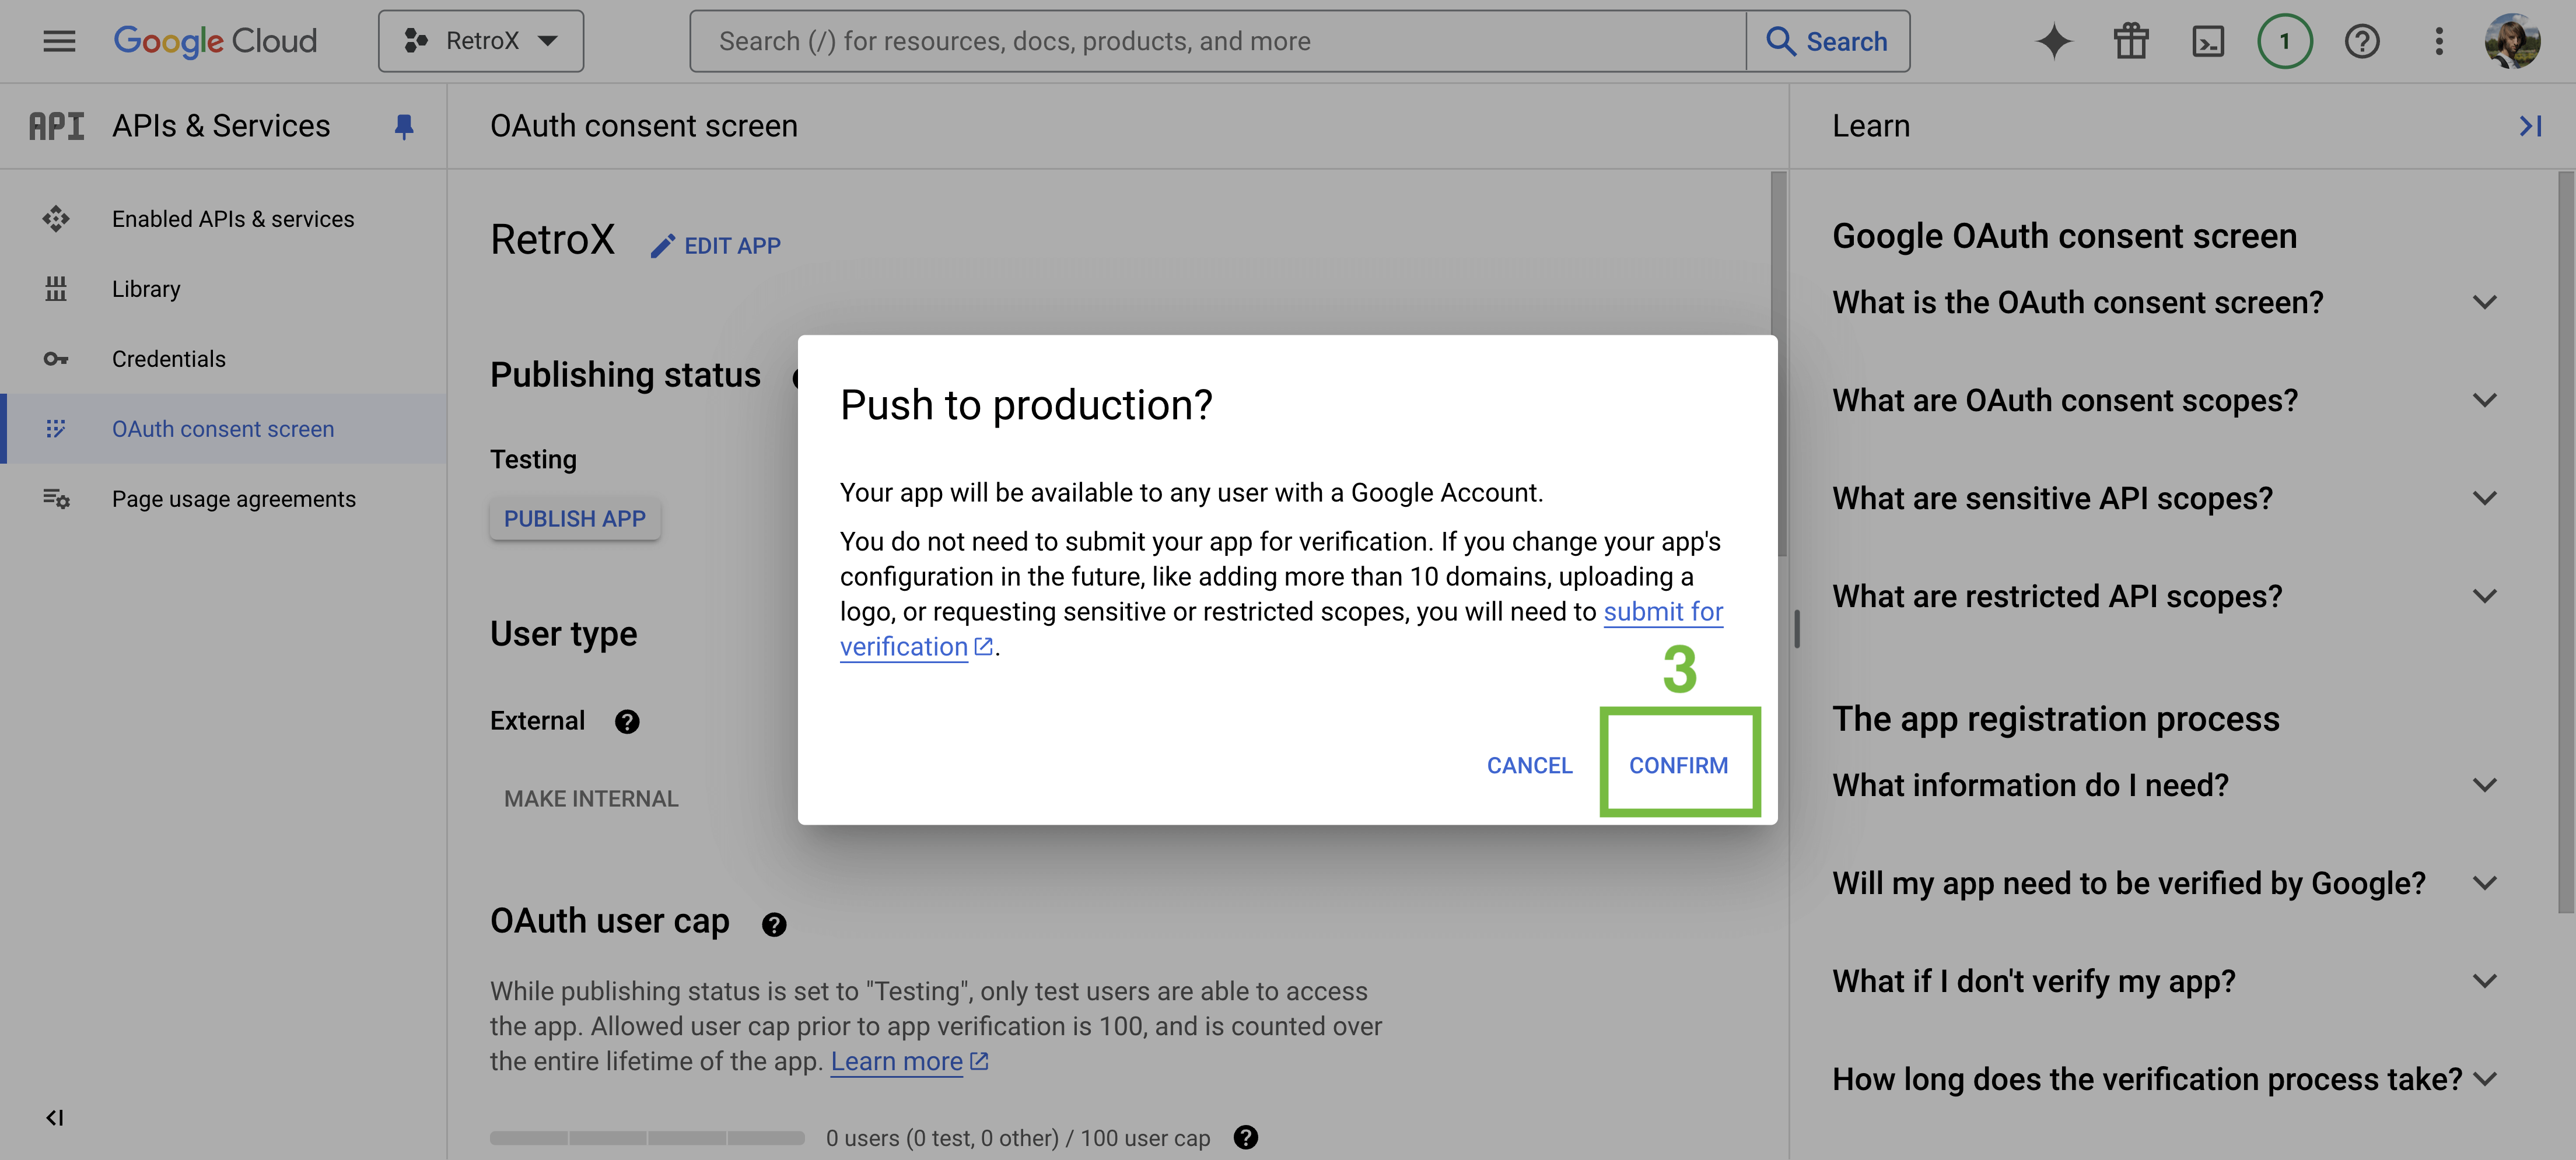This screenshot has width=2576, height=1160.
Task: Click the OAuth consent screen dotted icon
Action: click(56, 429)
